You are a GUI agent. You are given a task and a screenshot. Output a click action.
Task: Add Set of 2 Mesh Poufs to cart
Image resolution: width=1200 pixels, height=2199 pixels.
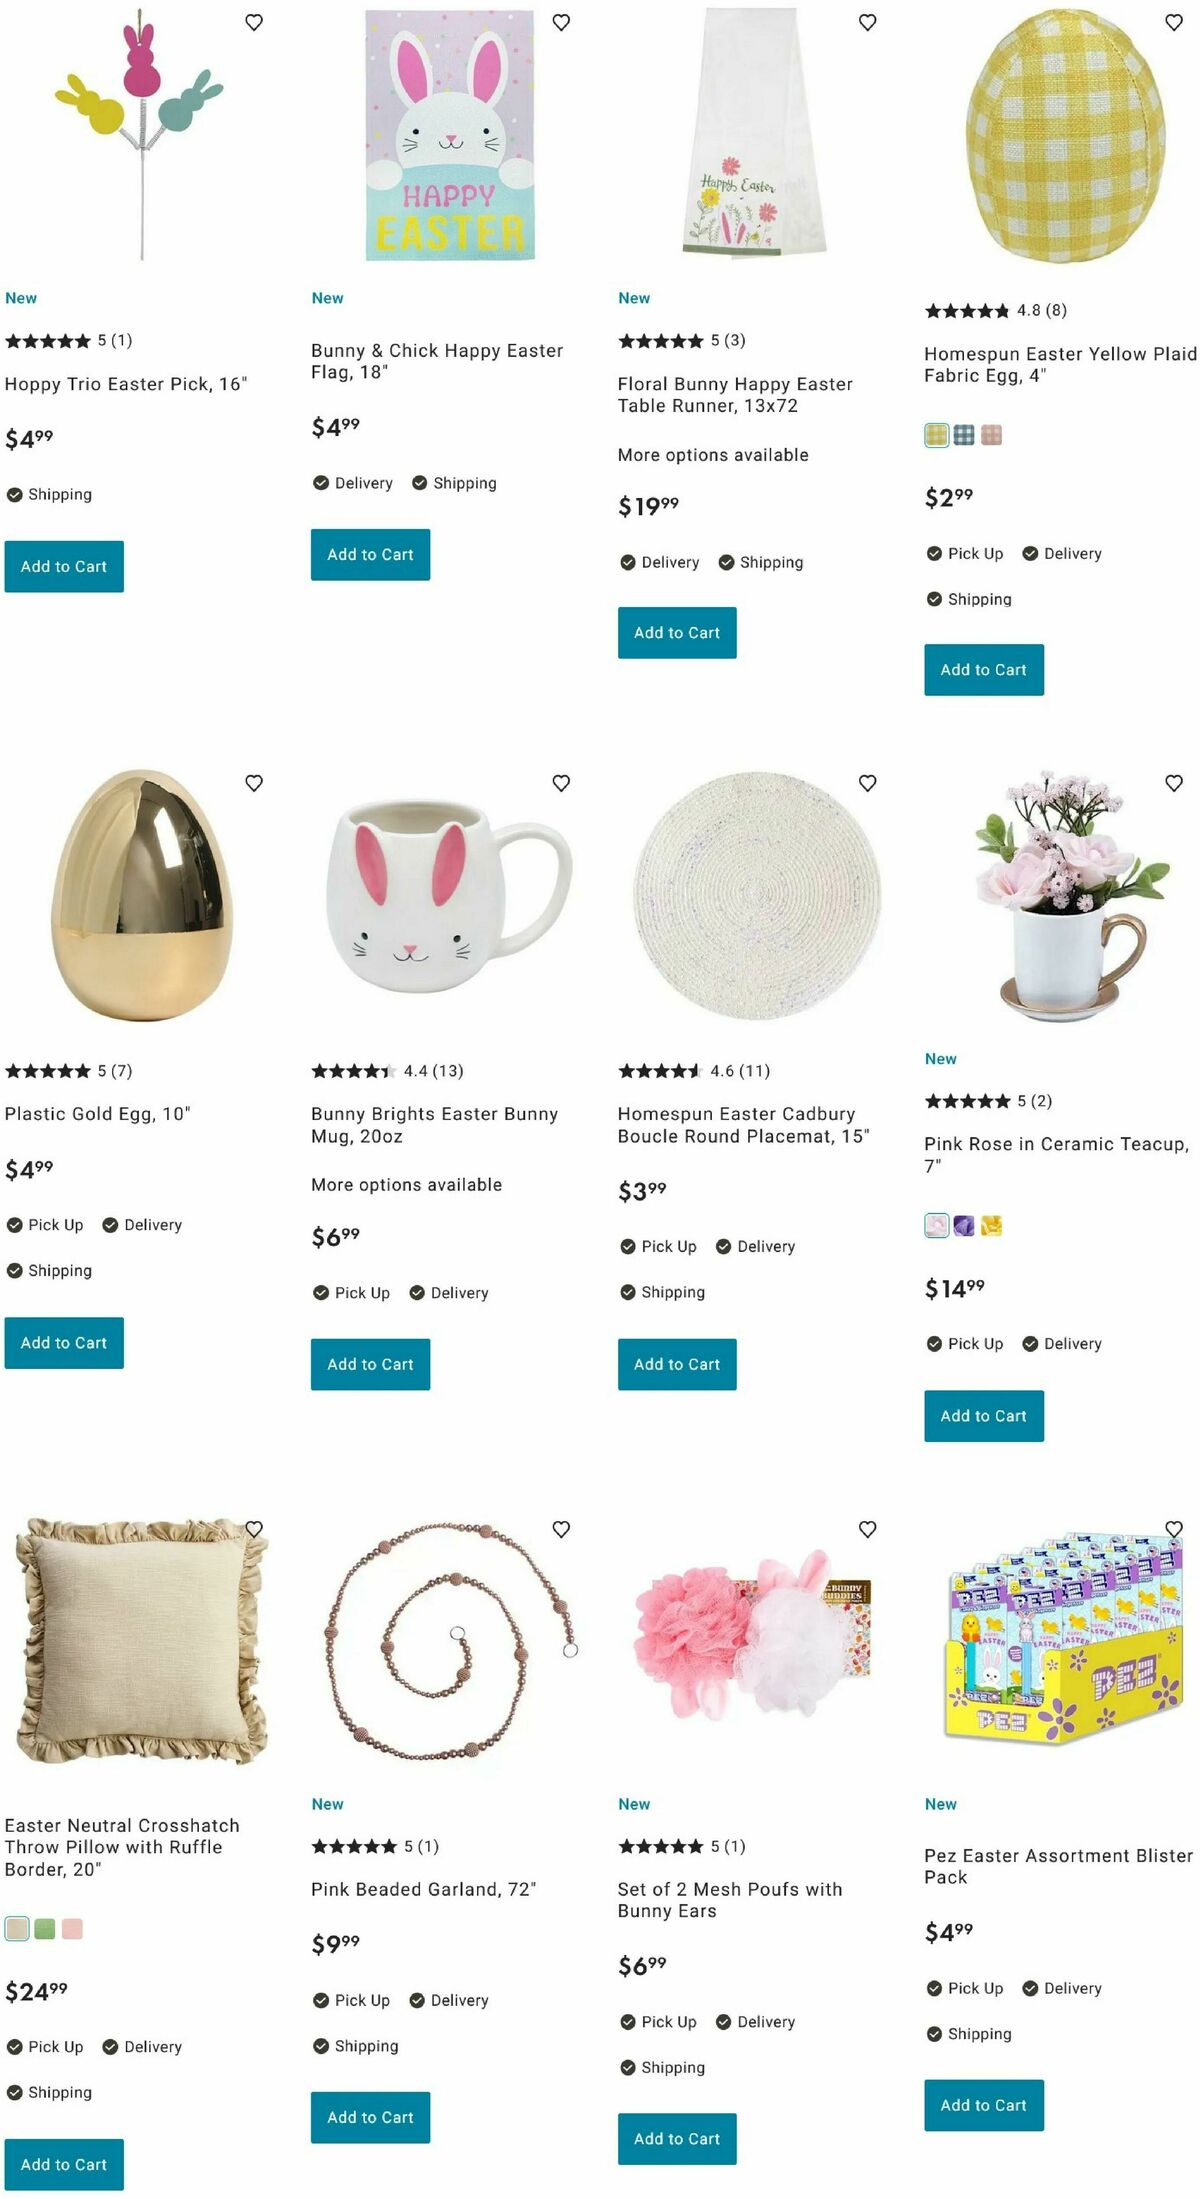[x=677, y=2139]
